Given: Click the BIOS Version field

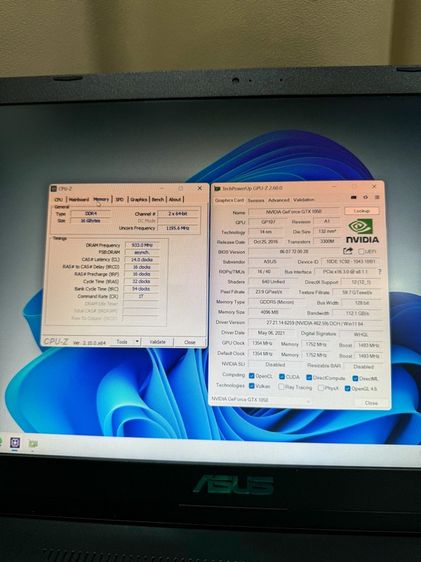Looking at the screenshot, I should [x=294, y=252].
